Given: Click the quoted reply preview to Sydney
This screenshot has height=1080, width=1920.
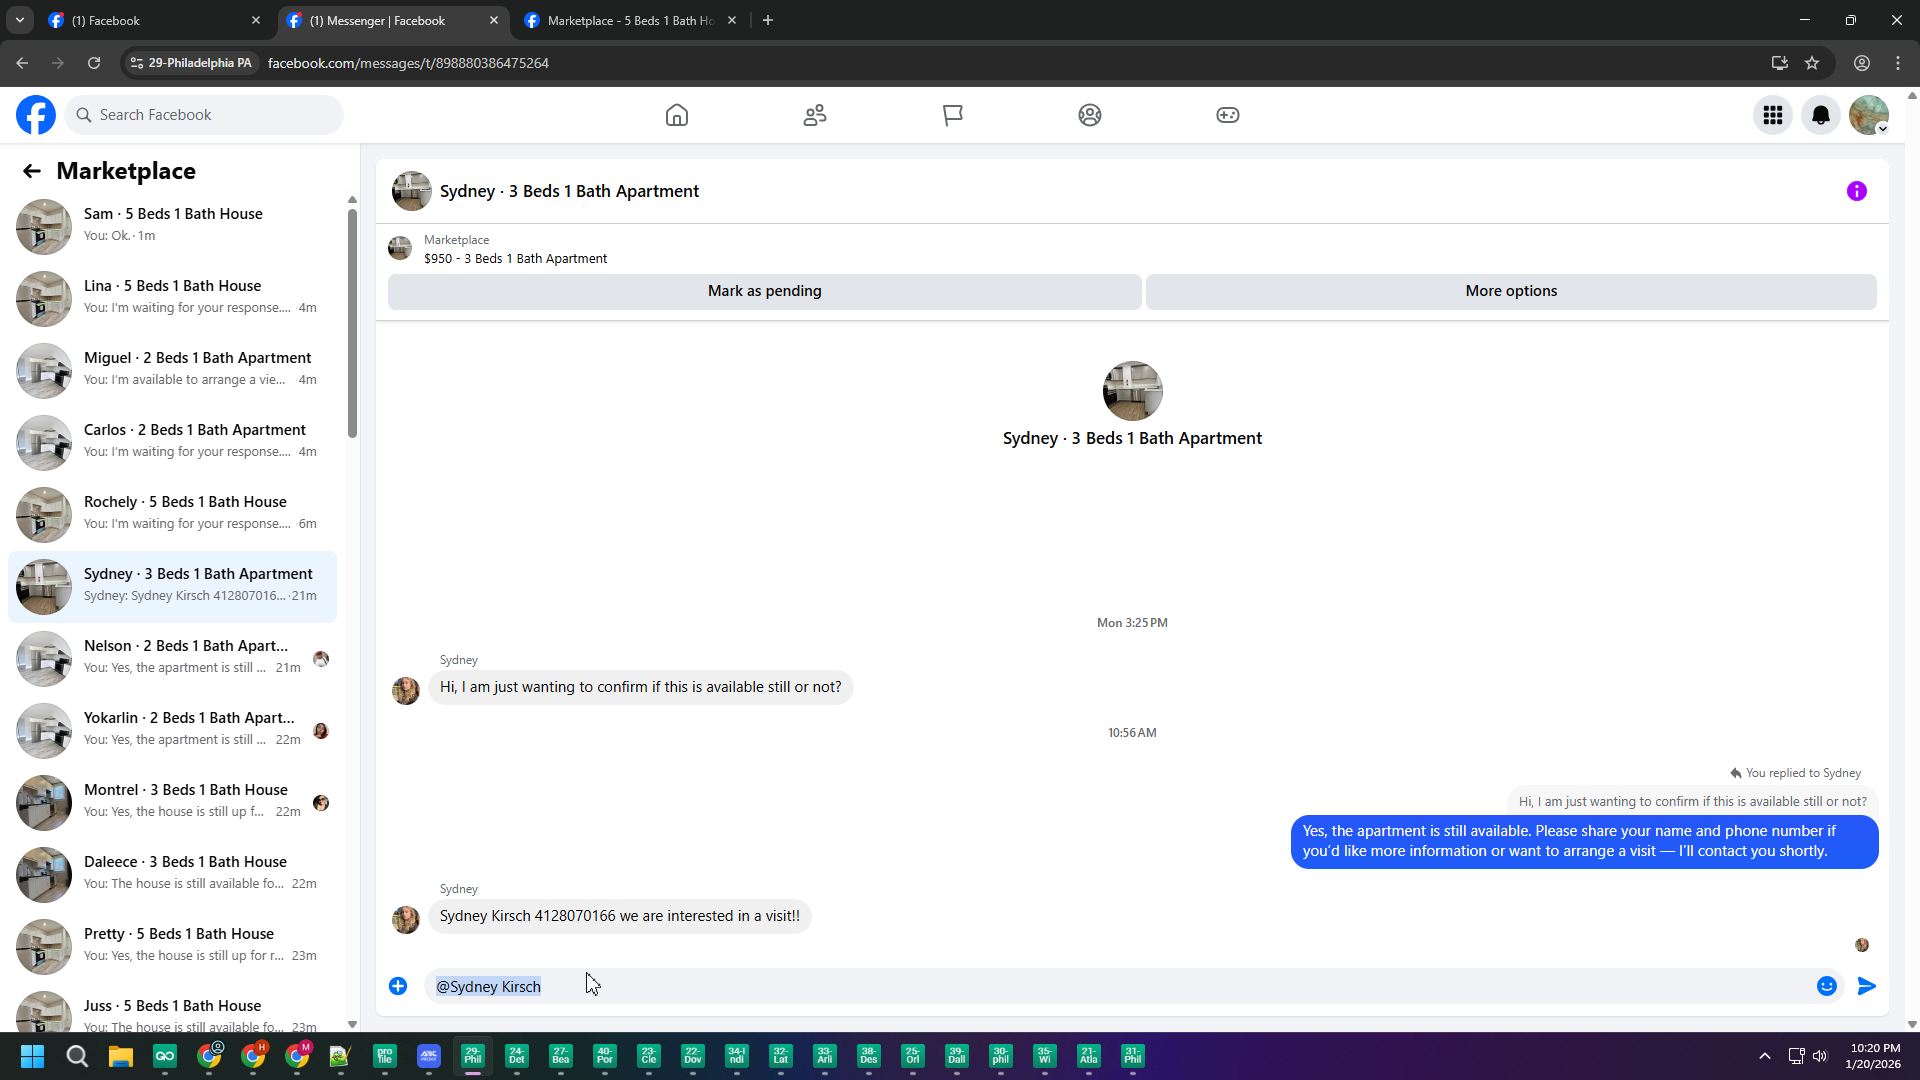Looking at the screenshot, I should point(1692,801).
